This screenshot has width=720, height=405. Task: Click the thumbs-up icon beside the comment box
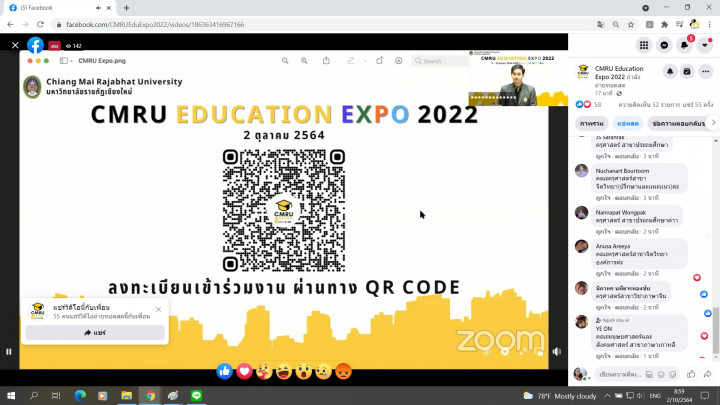point(691,374)
